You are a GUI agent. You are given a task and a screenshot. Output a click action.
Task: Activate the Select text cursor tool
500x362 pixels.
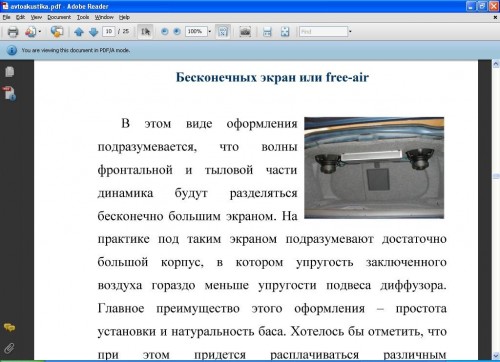(x=145, y=32)
